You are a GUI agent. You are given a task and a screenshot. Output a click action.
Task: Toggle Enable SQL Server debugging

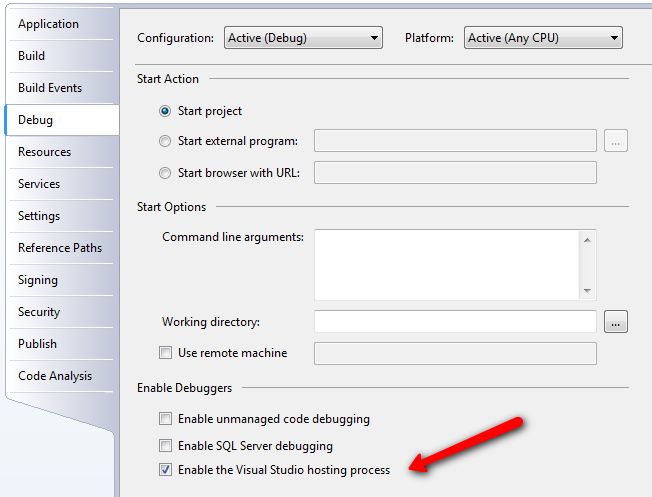click(165, 445)
